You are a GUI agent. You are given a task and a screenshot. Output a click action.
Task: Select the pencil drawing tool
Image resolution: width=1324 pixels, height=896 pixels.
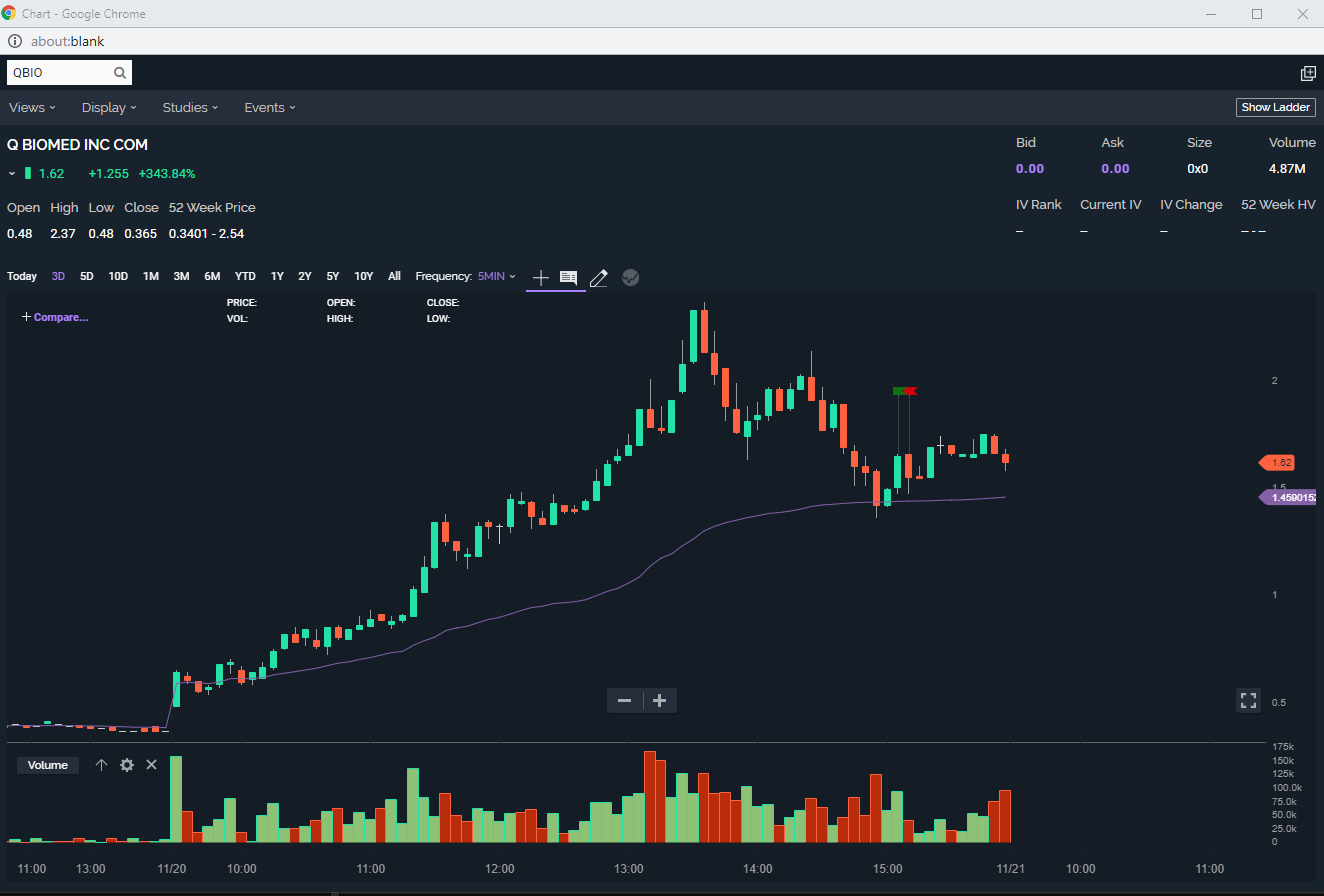(599, 278)
